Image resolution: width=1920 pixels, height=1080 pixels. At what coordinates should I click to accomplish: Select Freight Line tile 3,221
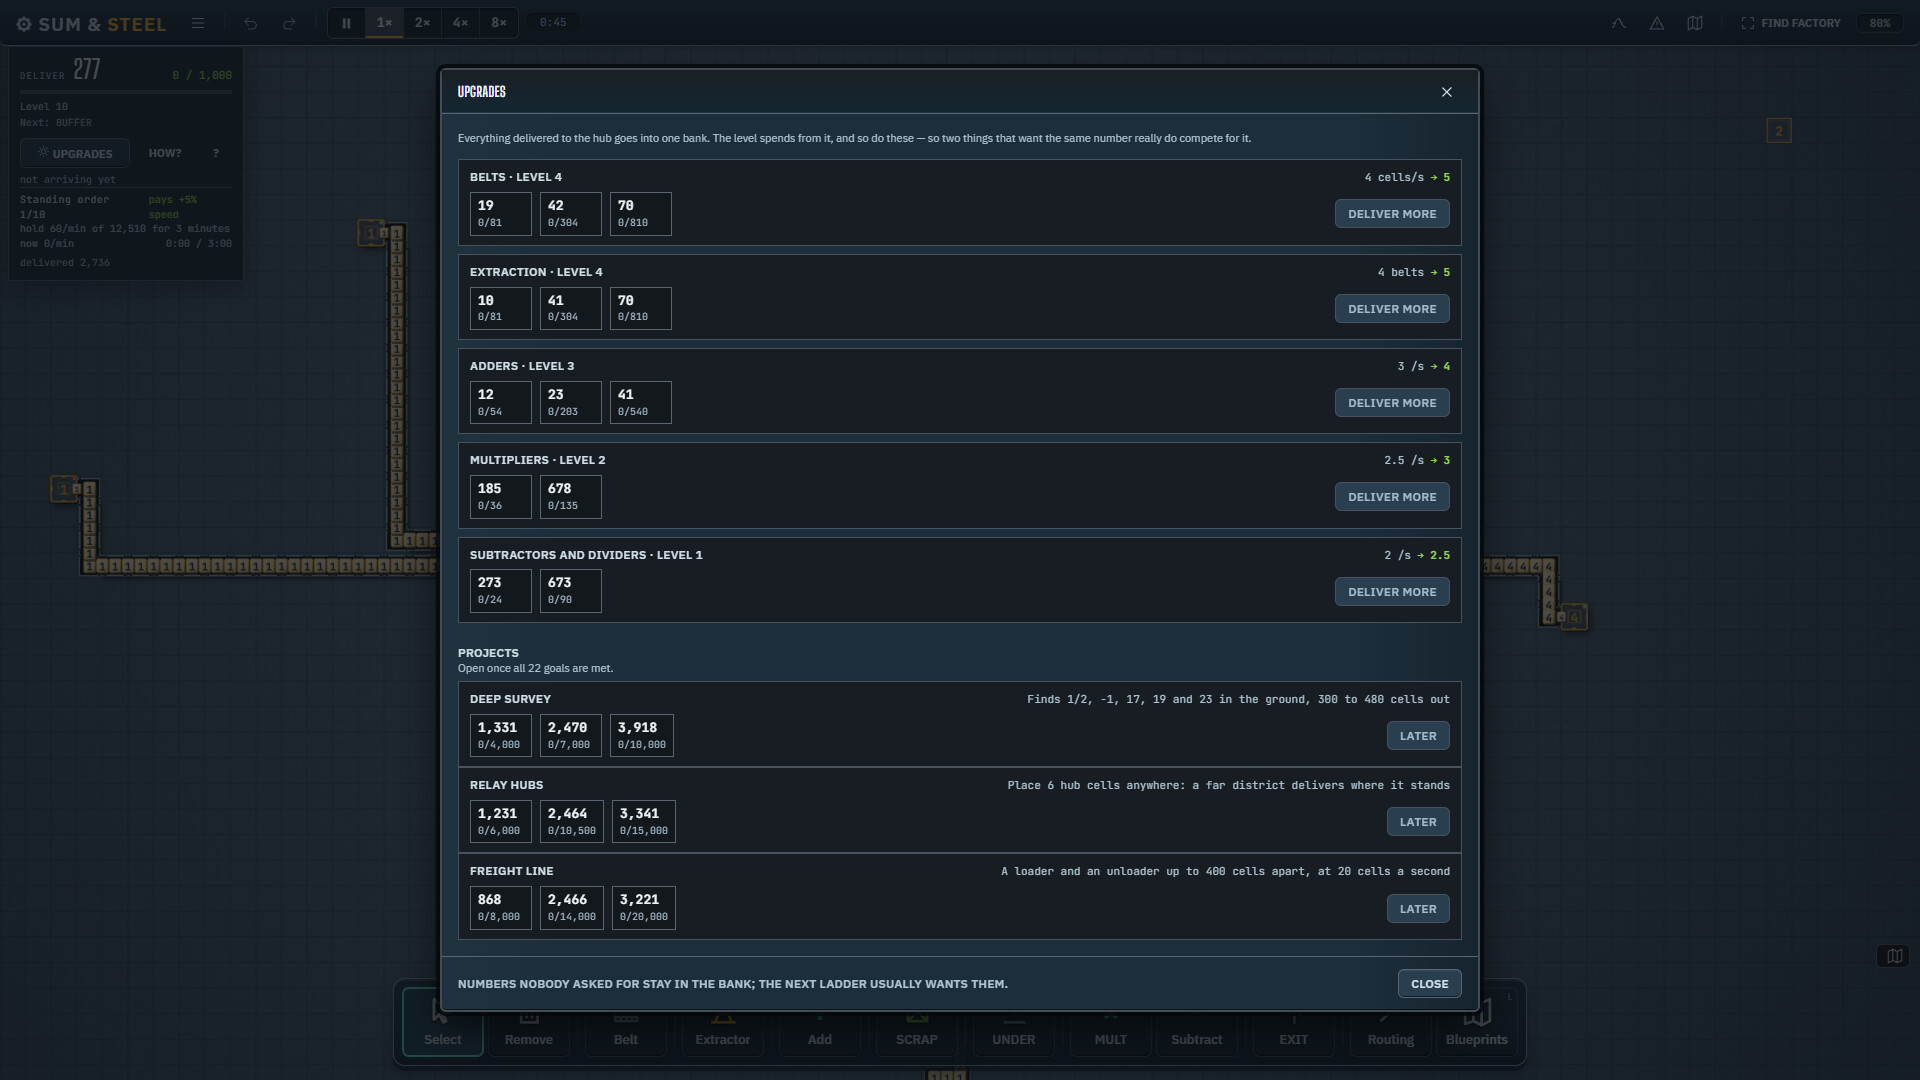tap(644, 908)
